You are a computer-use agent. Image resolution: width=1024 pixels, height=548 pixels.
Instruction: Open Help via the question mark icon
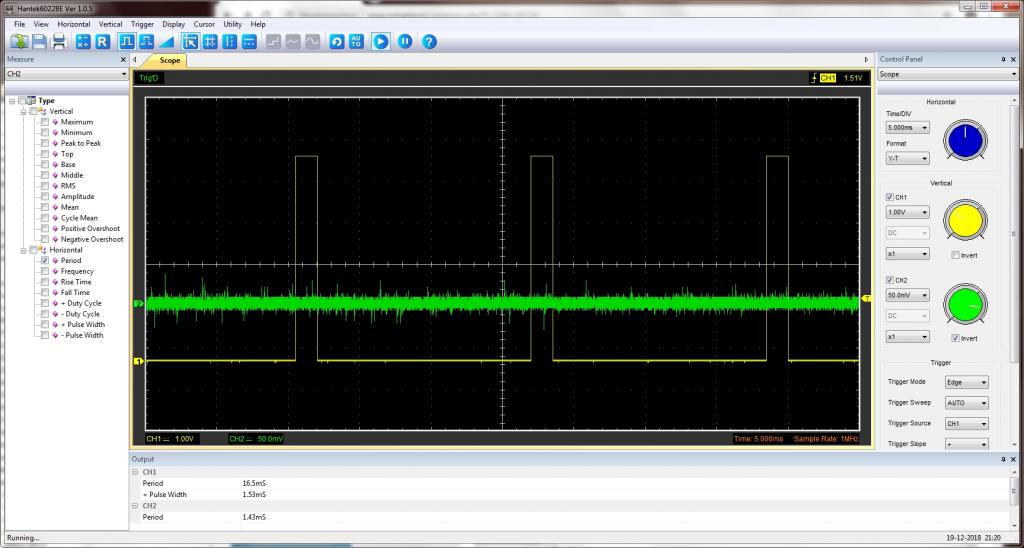429,41
